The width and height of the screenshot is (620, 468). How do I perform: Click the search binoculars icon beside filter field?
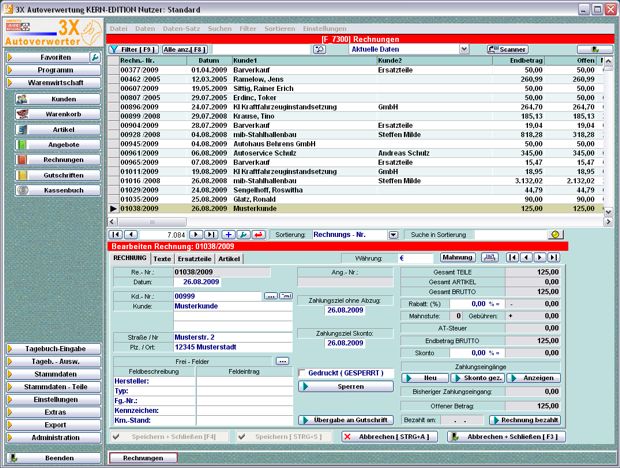[x=319, y=49]
